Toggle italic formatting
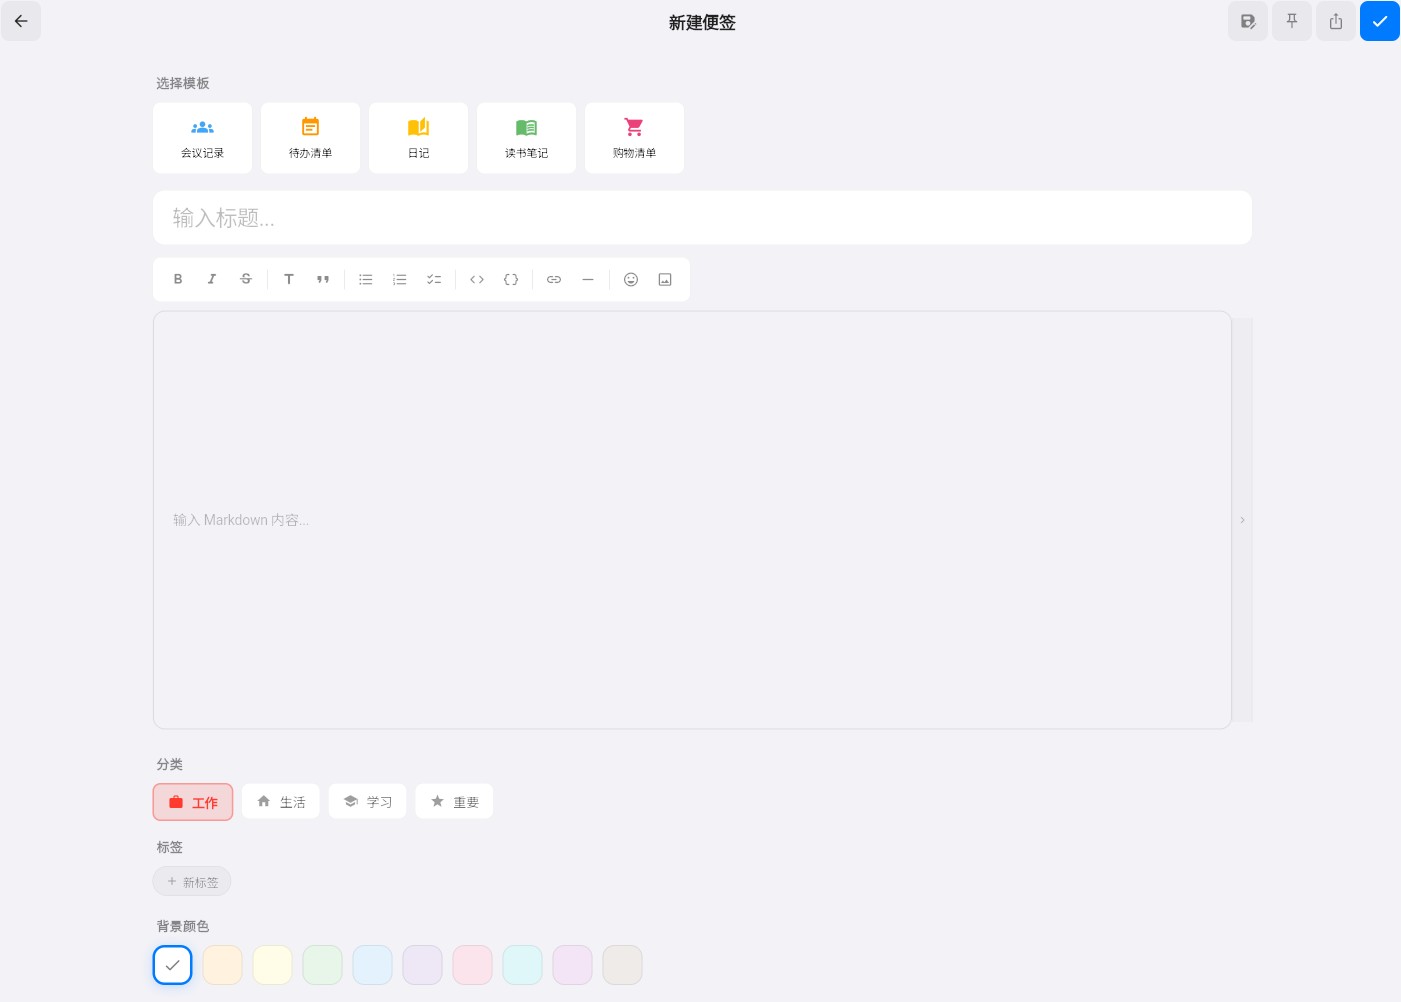The image size is (1401, 1002). (212, 279)
